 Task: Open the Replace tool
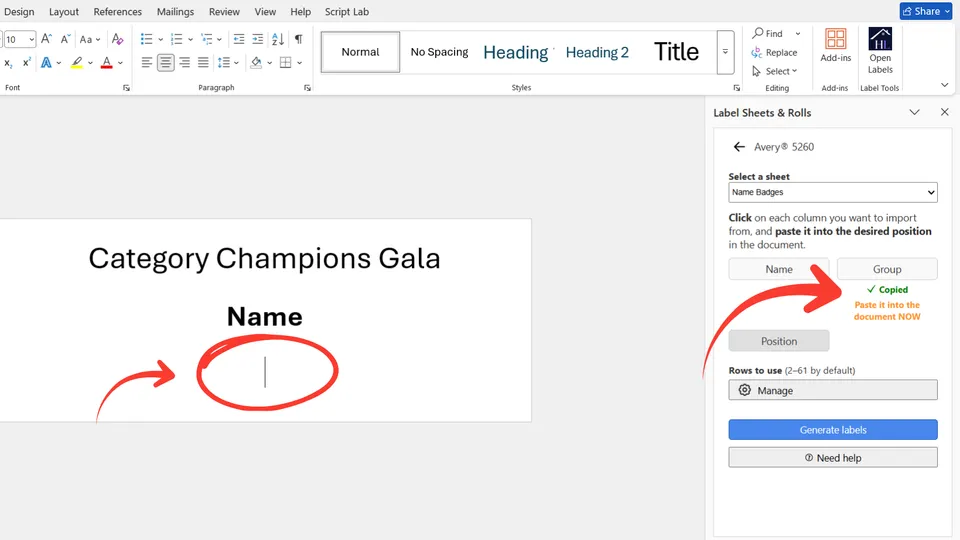(x=774, y=53)
